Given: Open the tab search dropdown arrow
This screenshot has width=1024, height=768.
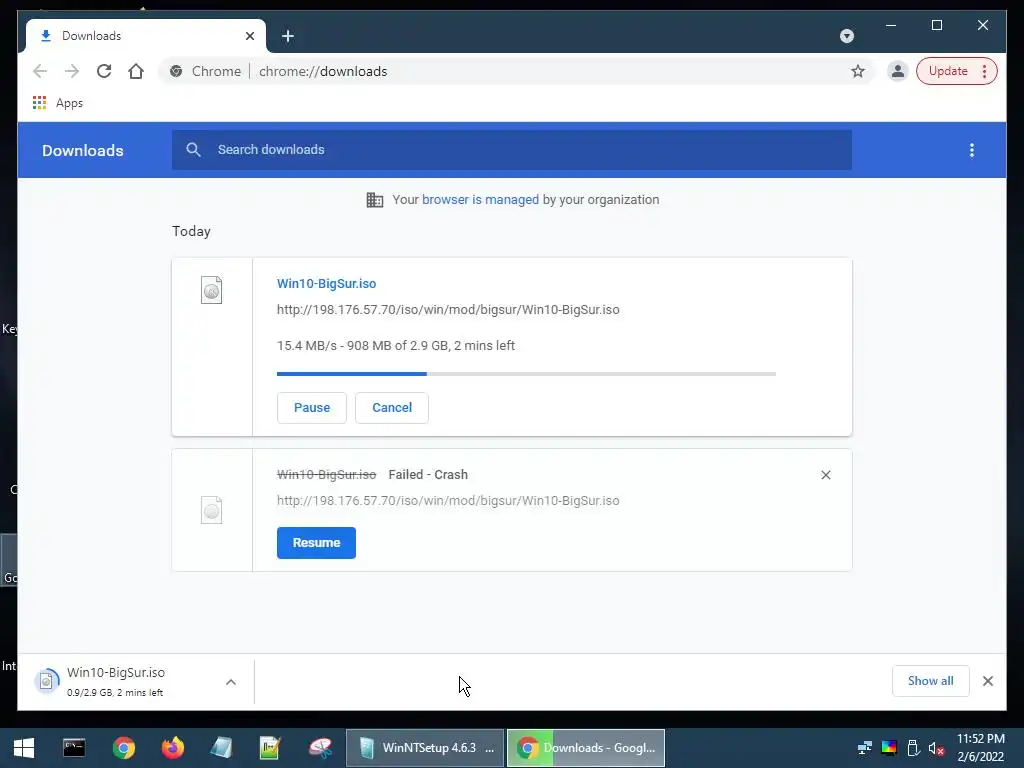Looking at the screenshot, I should pos(846,36).
